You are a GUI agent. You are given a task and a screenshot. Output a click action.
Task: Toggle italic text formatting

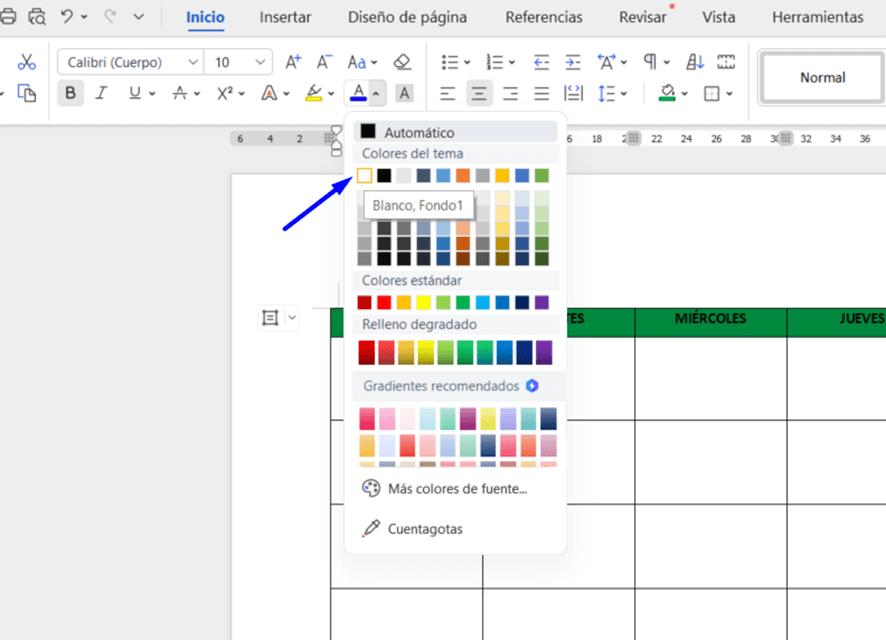pos(101,93)
